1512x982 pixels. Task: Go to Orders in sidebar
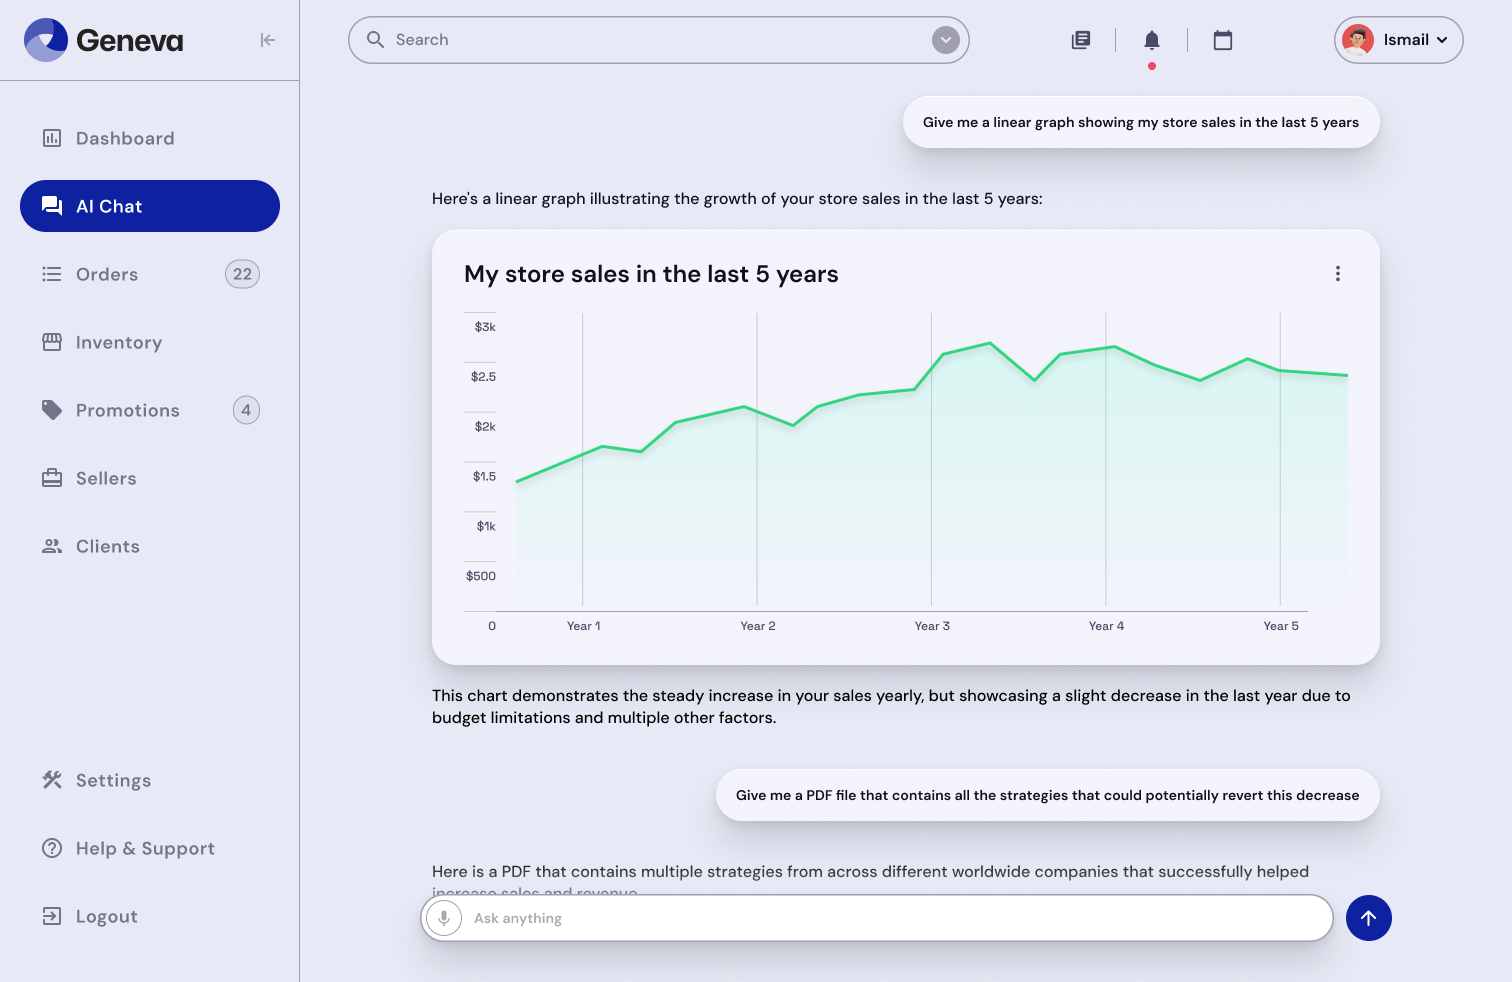point(107,274)
